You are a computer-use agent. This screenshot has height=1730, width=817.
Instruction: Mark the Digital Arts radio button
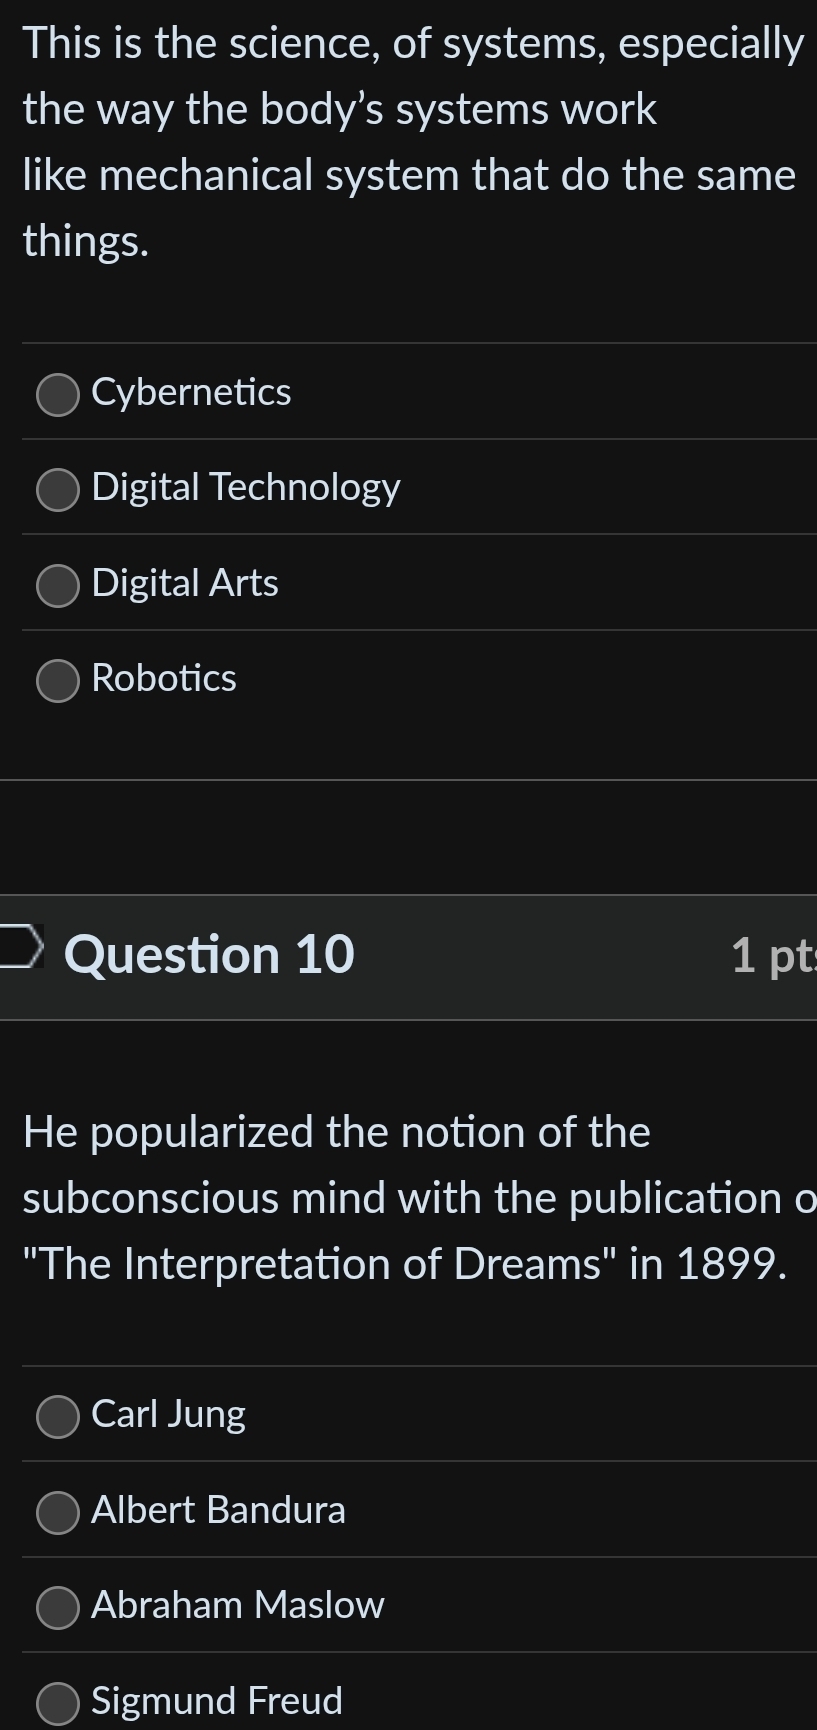click(x=58, y=585)
